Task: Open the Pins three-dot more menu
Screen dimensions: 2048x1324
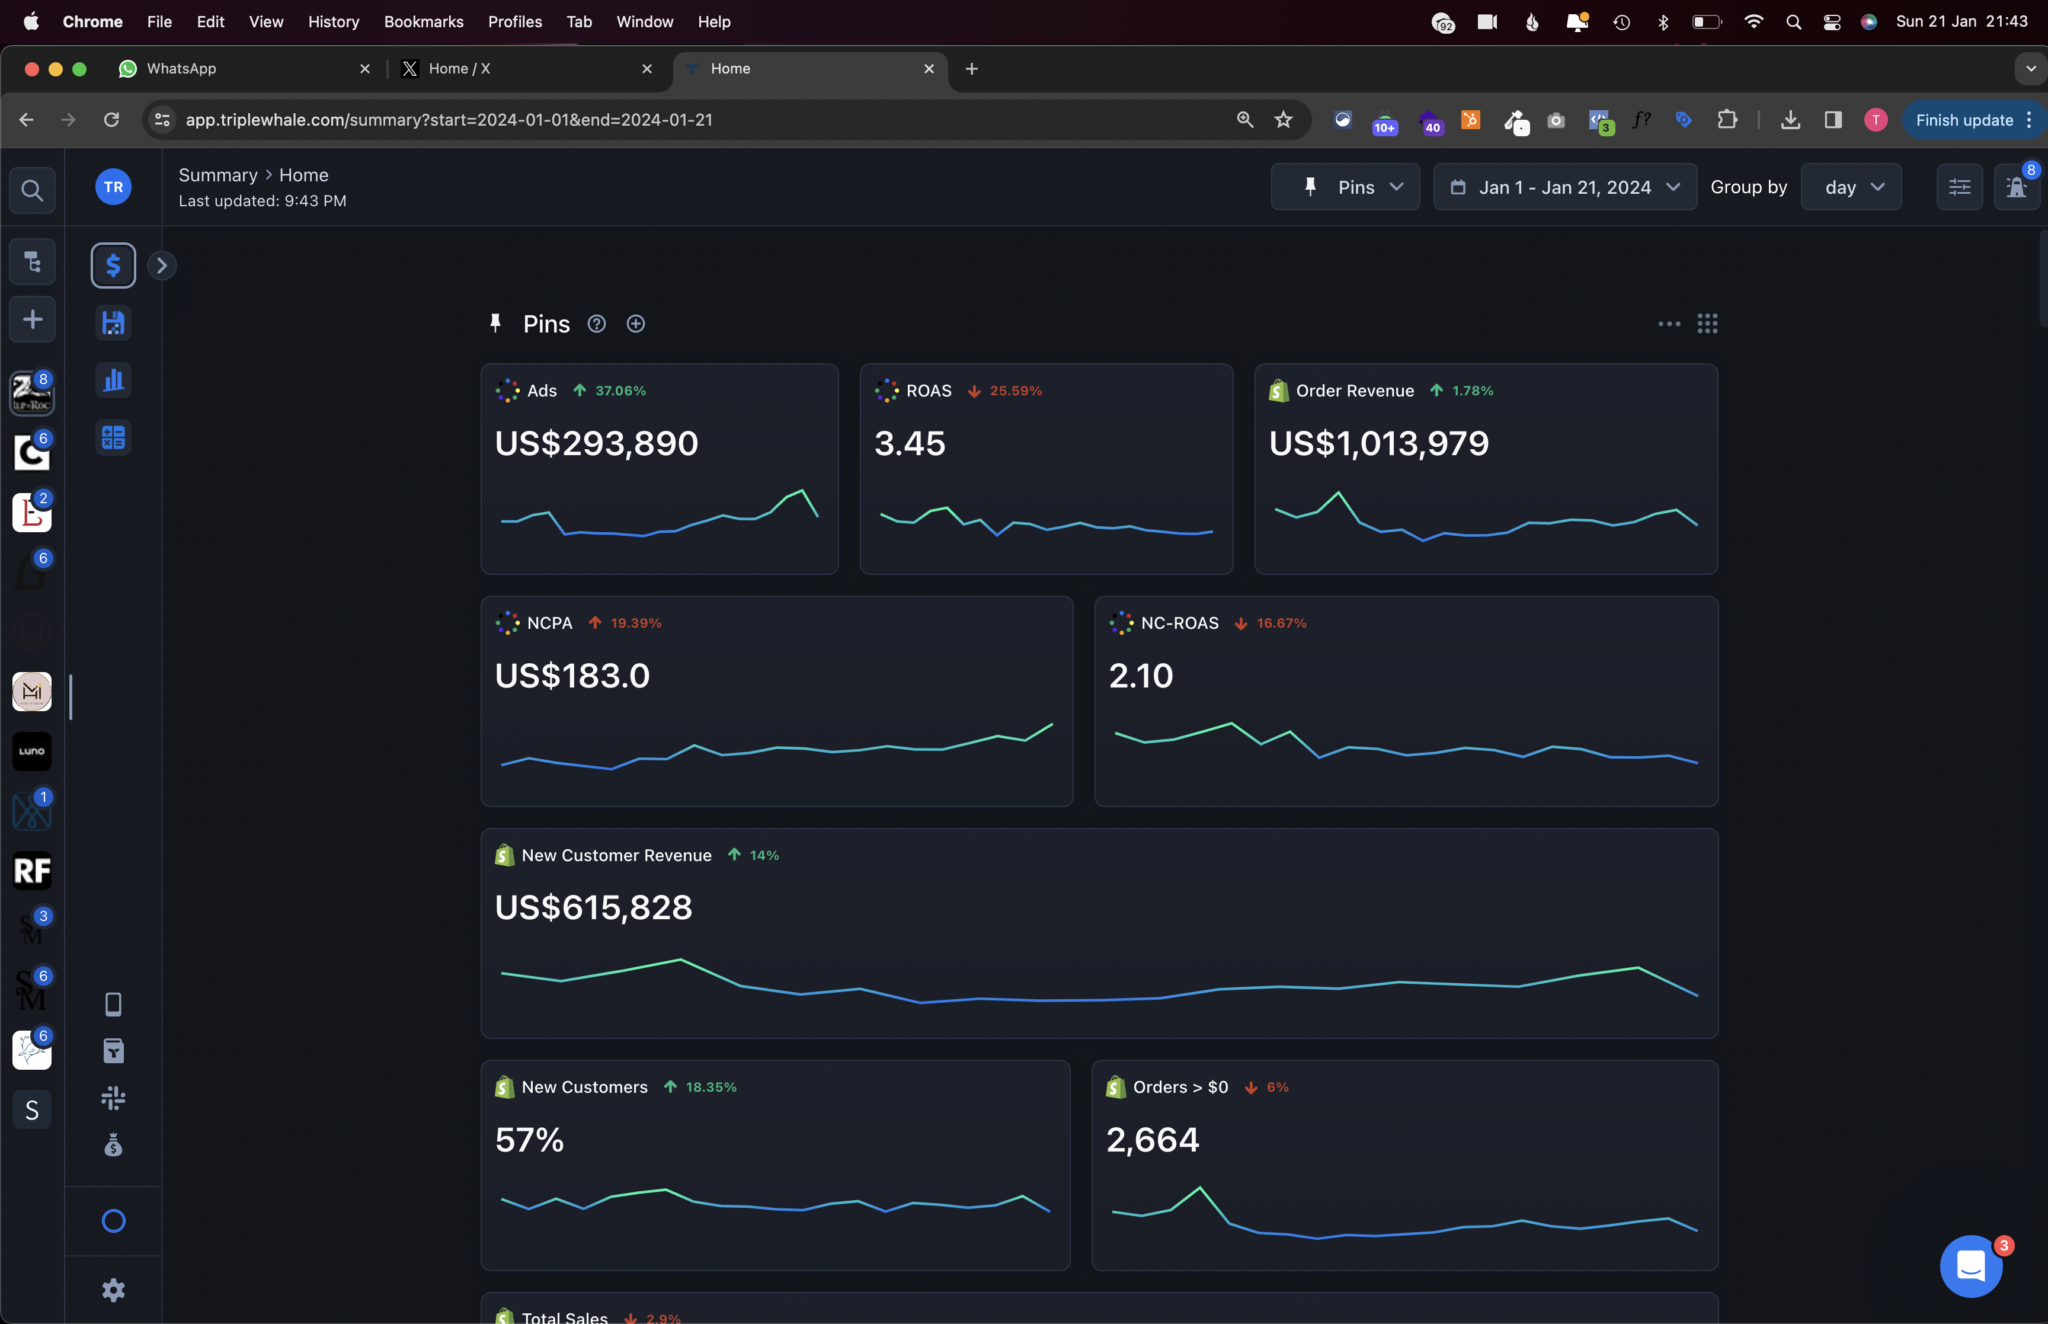Action: 1669,324
